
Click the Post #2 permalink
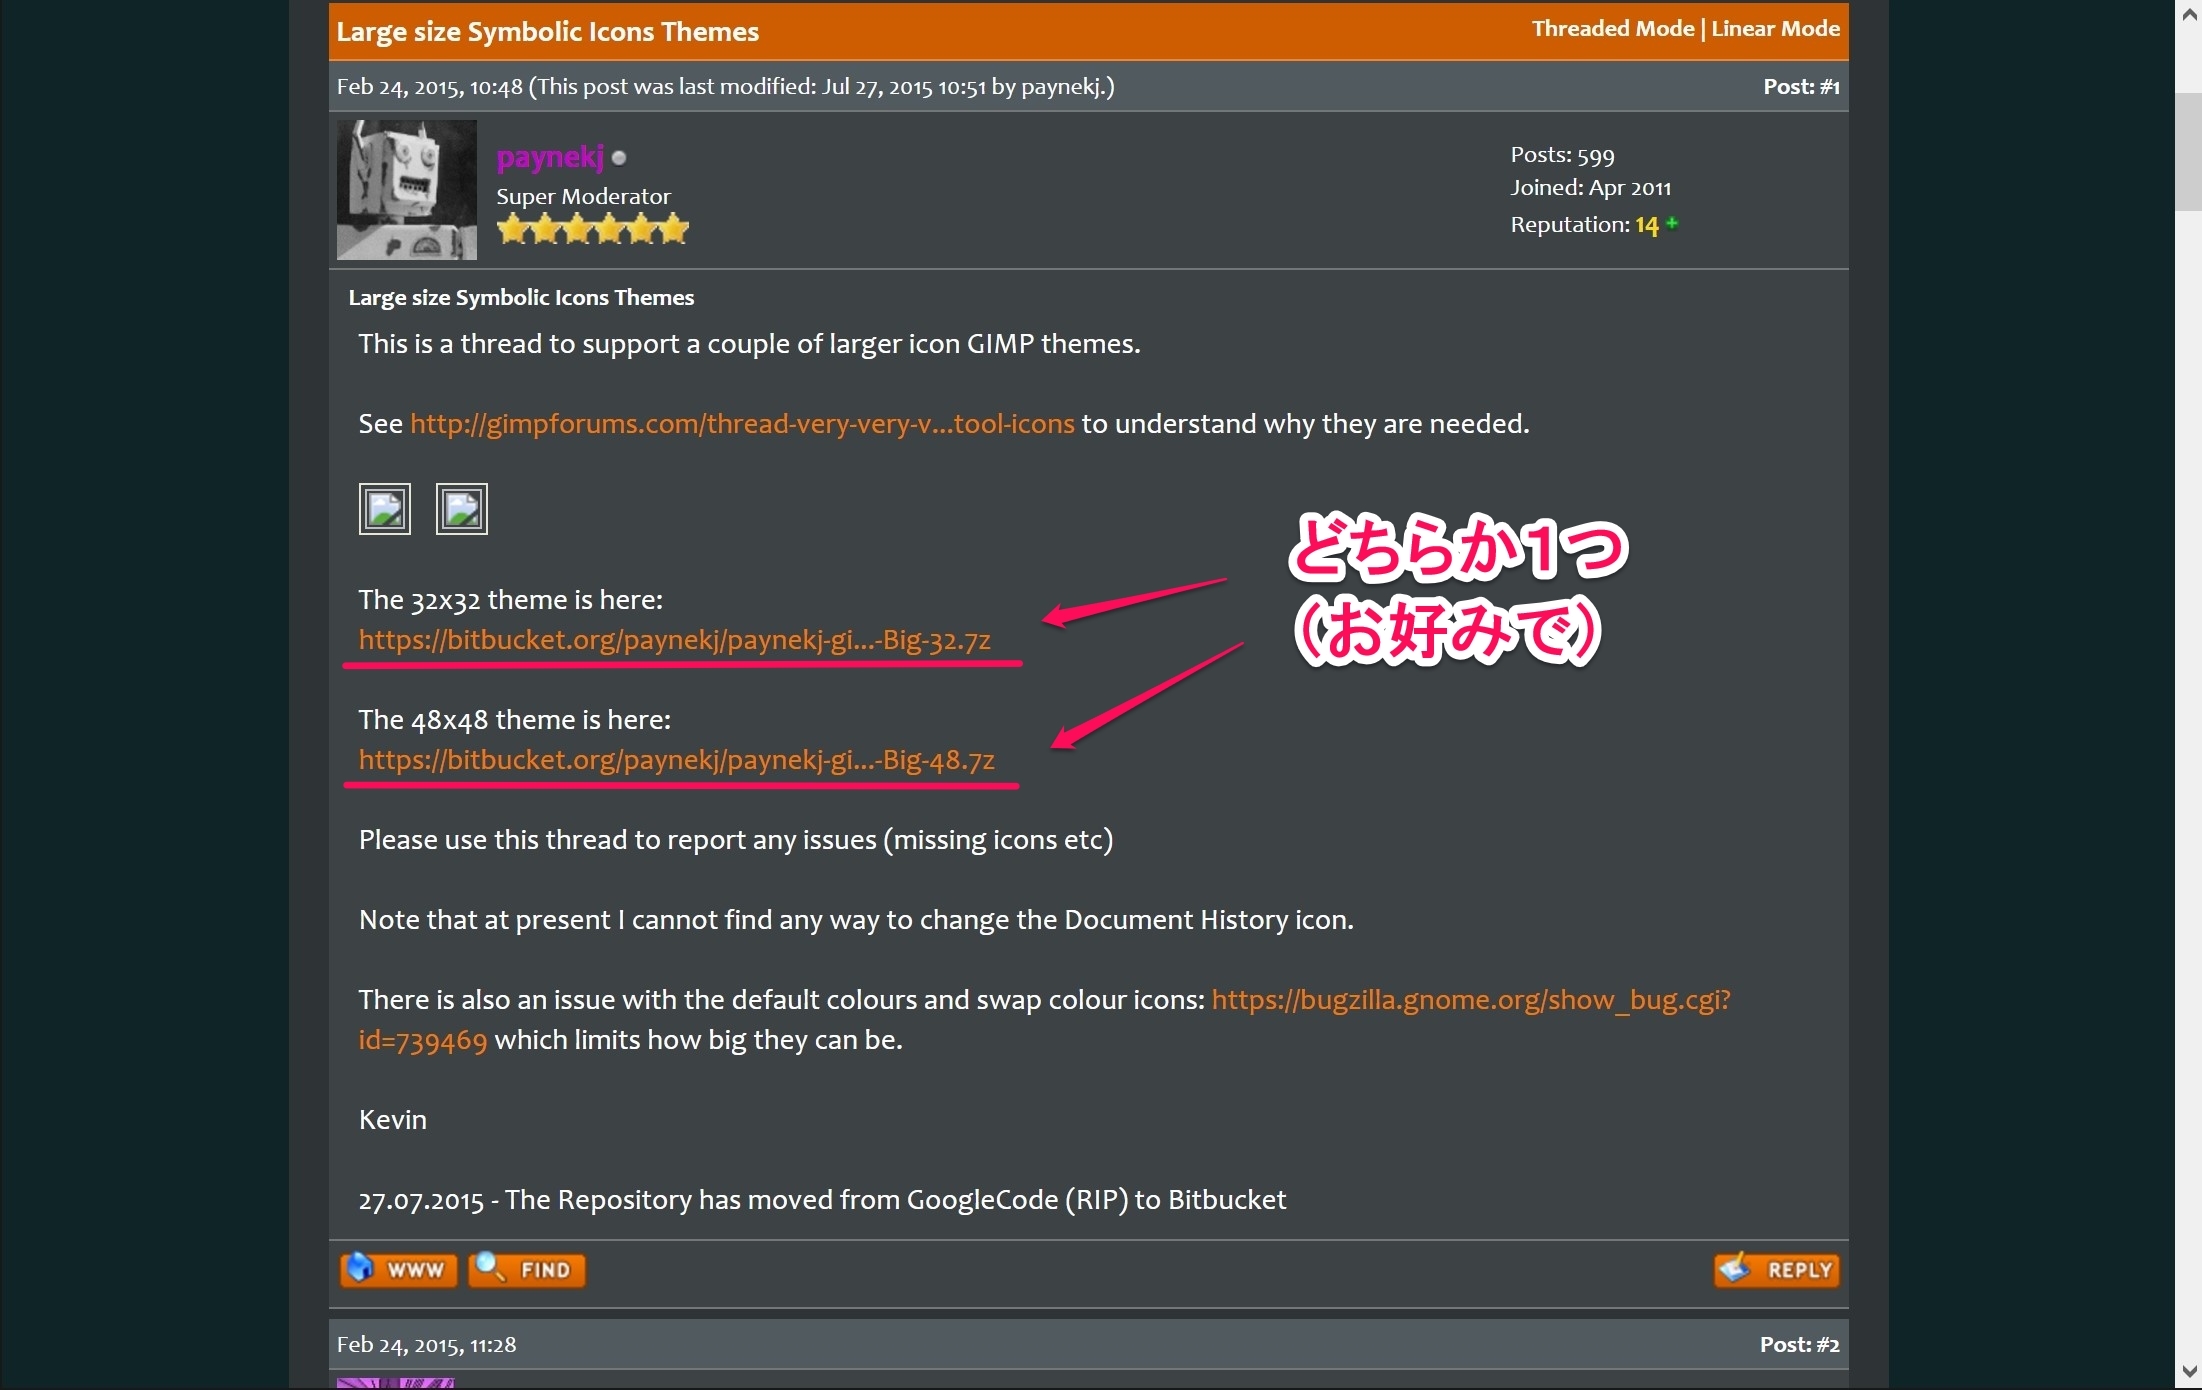(1827, 1345)
